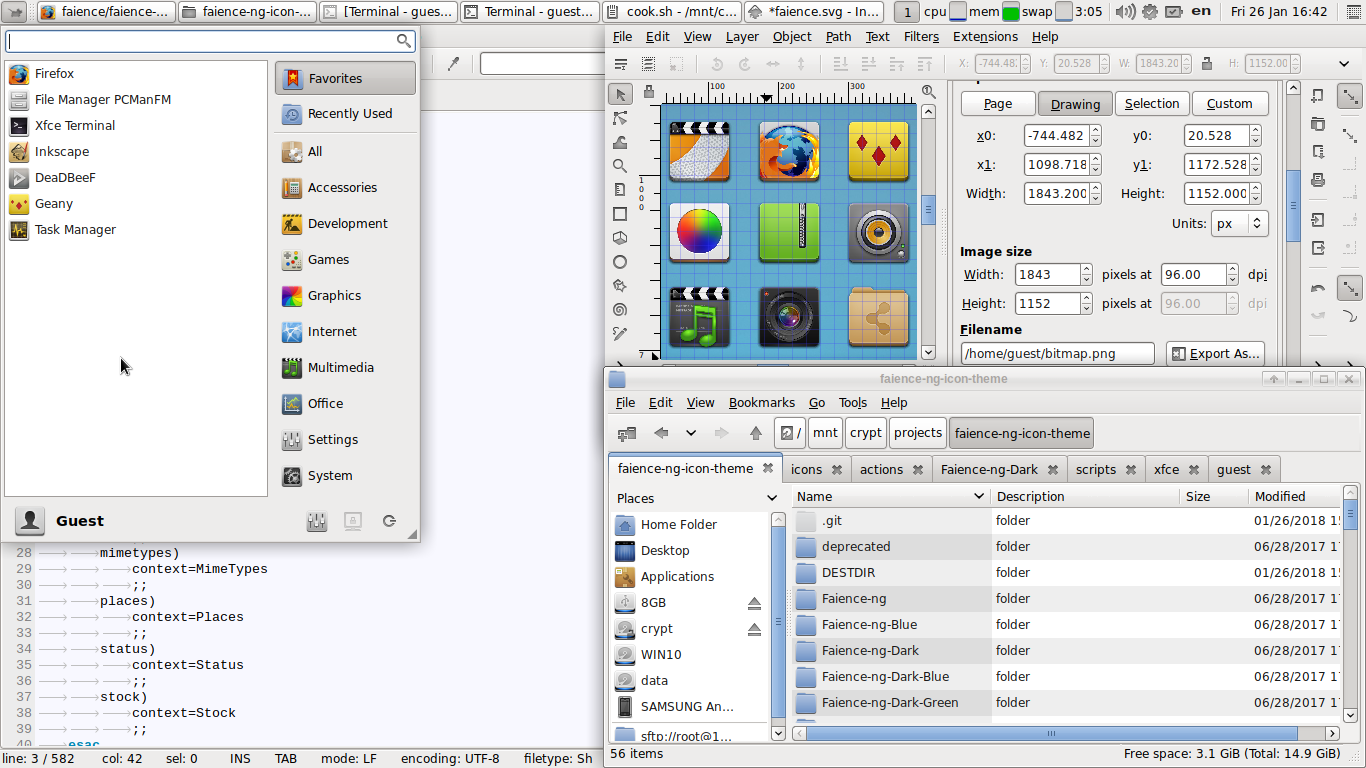The width and height of the screenshot is (1366, 768).
Task: Click the zoom magnifier above the canvas scrollbar
Action: [x=928, y=91]
